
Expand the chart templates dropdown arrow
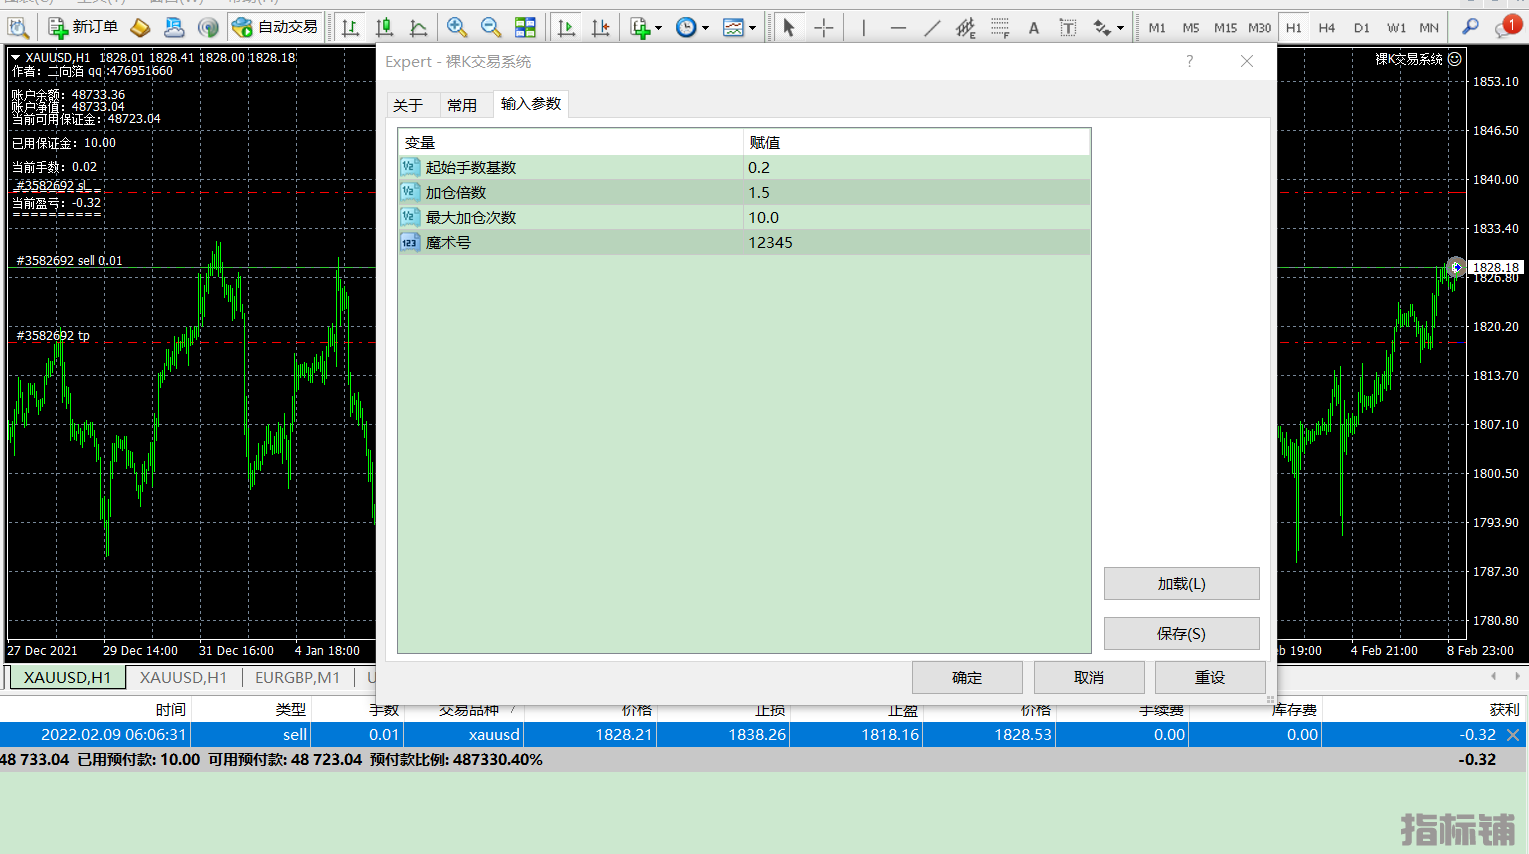(752, 28)
